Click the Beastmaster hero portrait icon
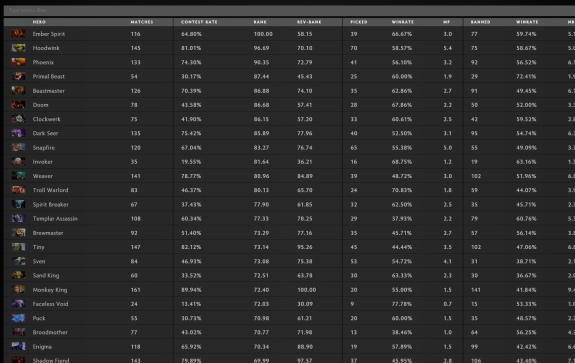 click(x=18, y=91)
